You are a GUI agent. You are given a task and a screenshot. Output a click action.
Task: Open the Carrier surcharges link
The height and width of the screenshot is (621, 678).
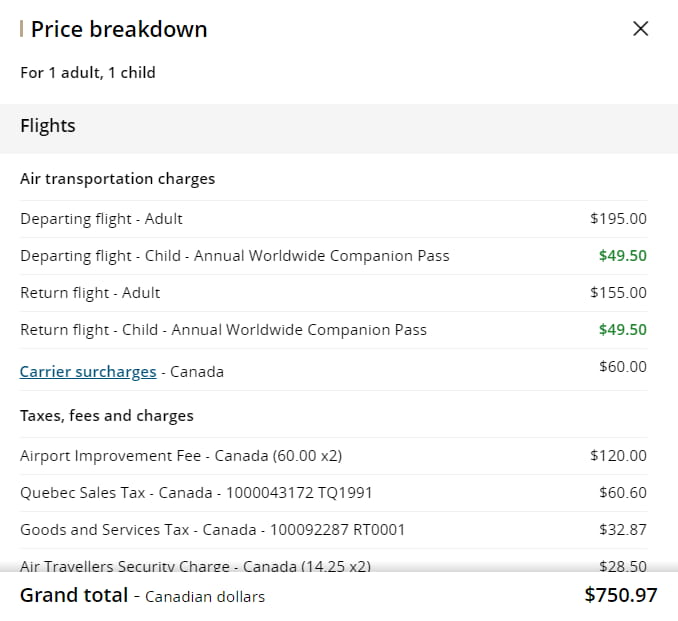88,372
